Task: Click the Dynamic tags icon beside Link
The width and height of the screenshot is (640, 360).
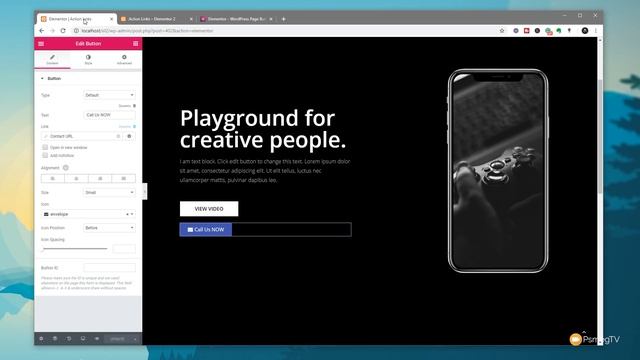Action: 134,127
